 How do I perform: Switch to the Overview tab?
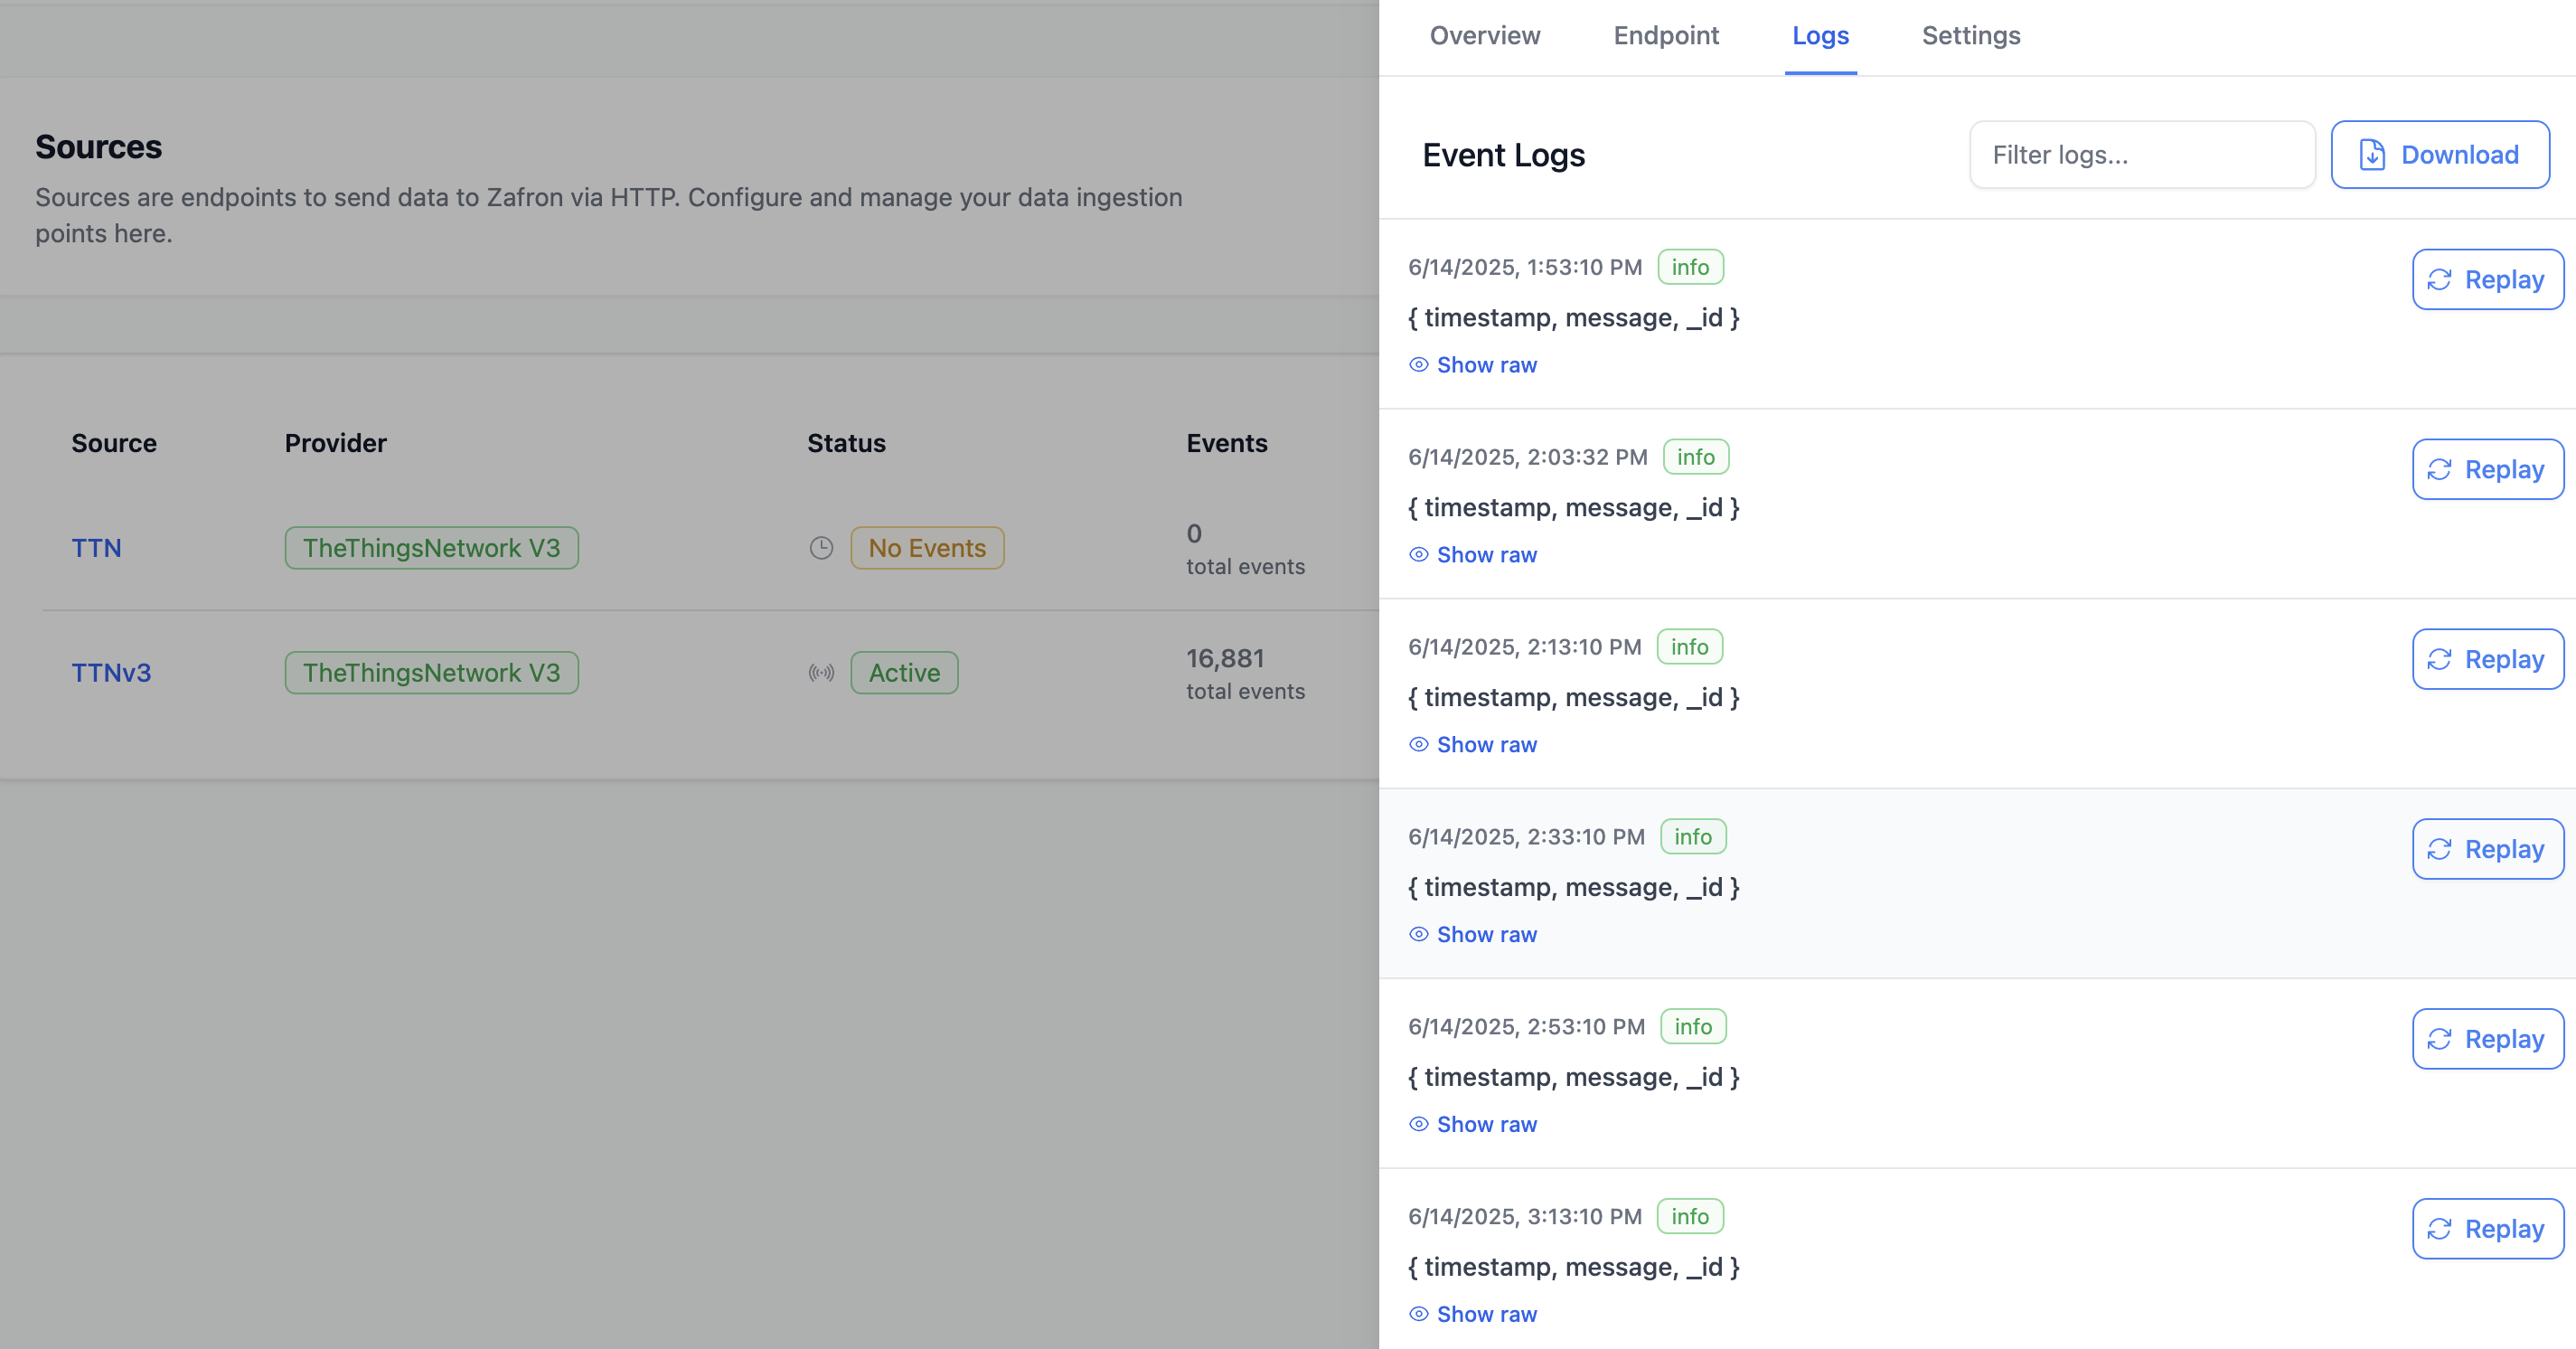pyautogui.click(x=1484, y=36)
